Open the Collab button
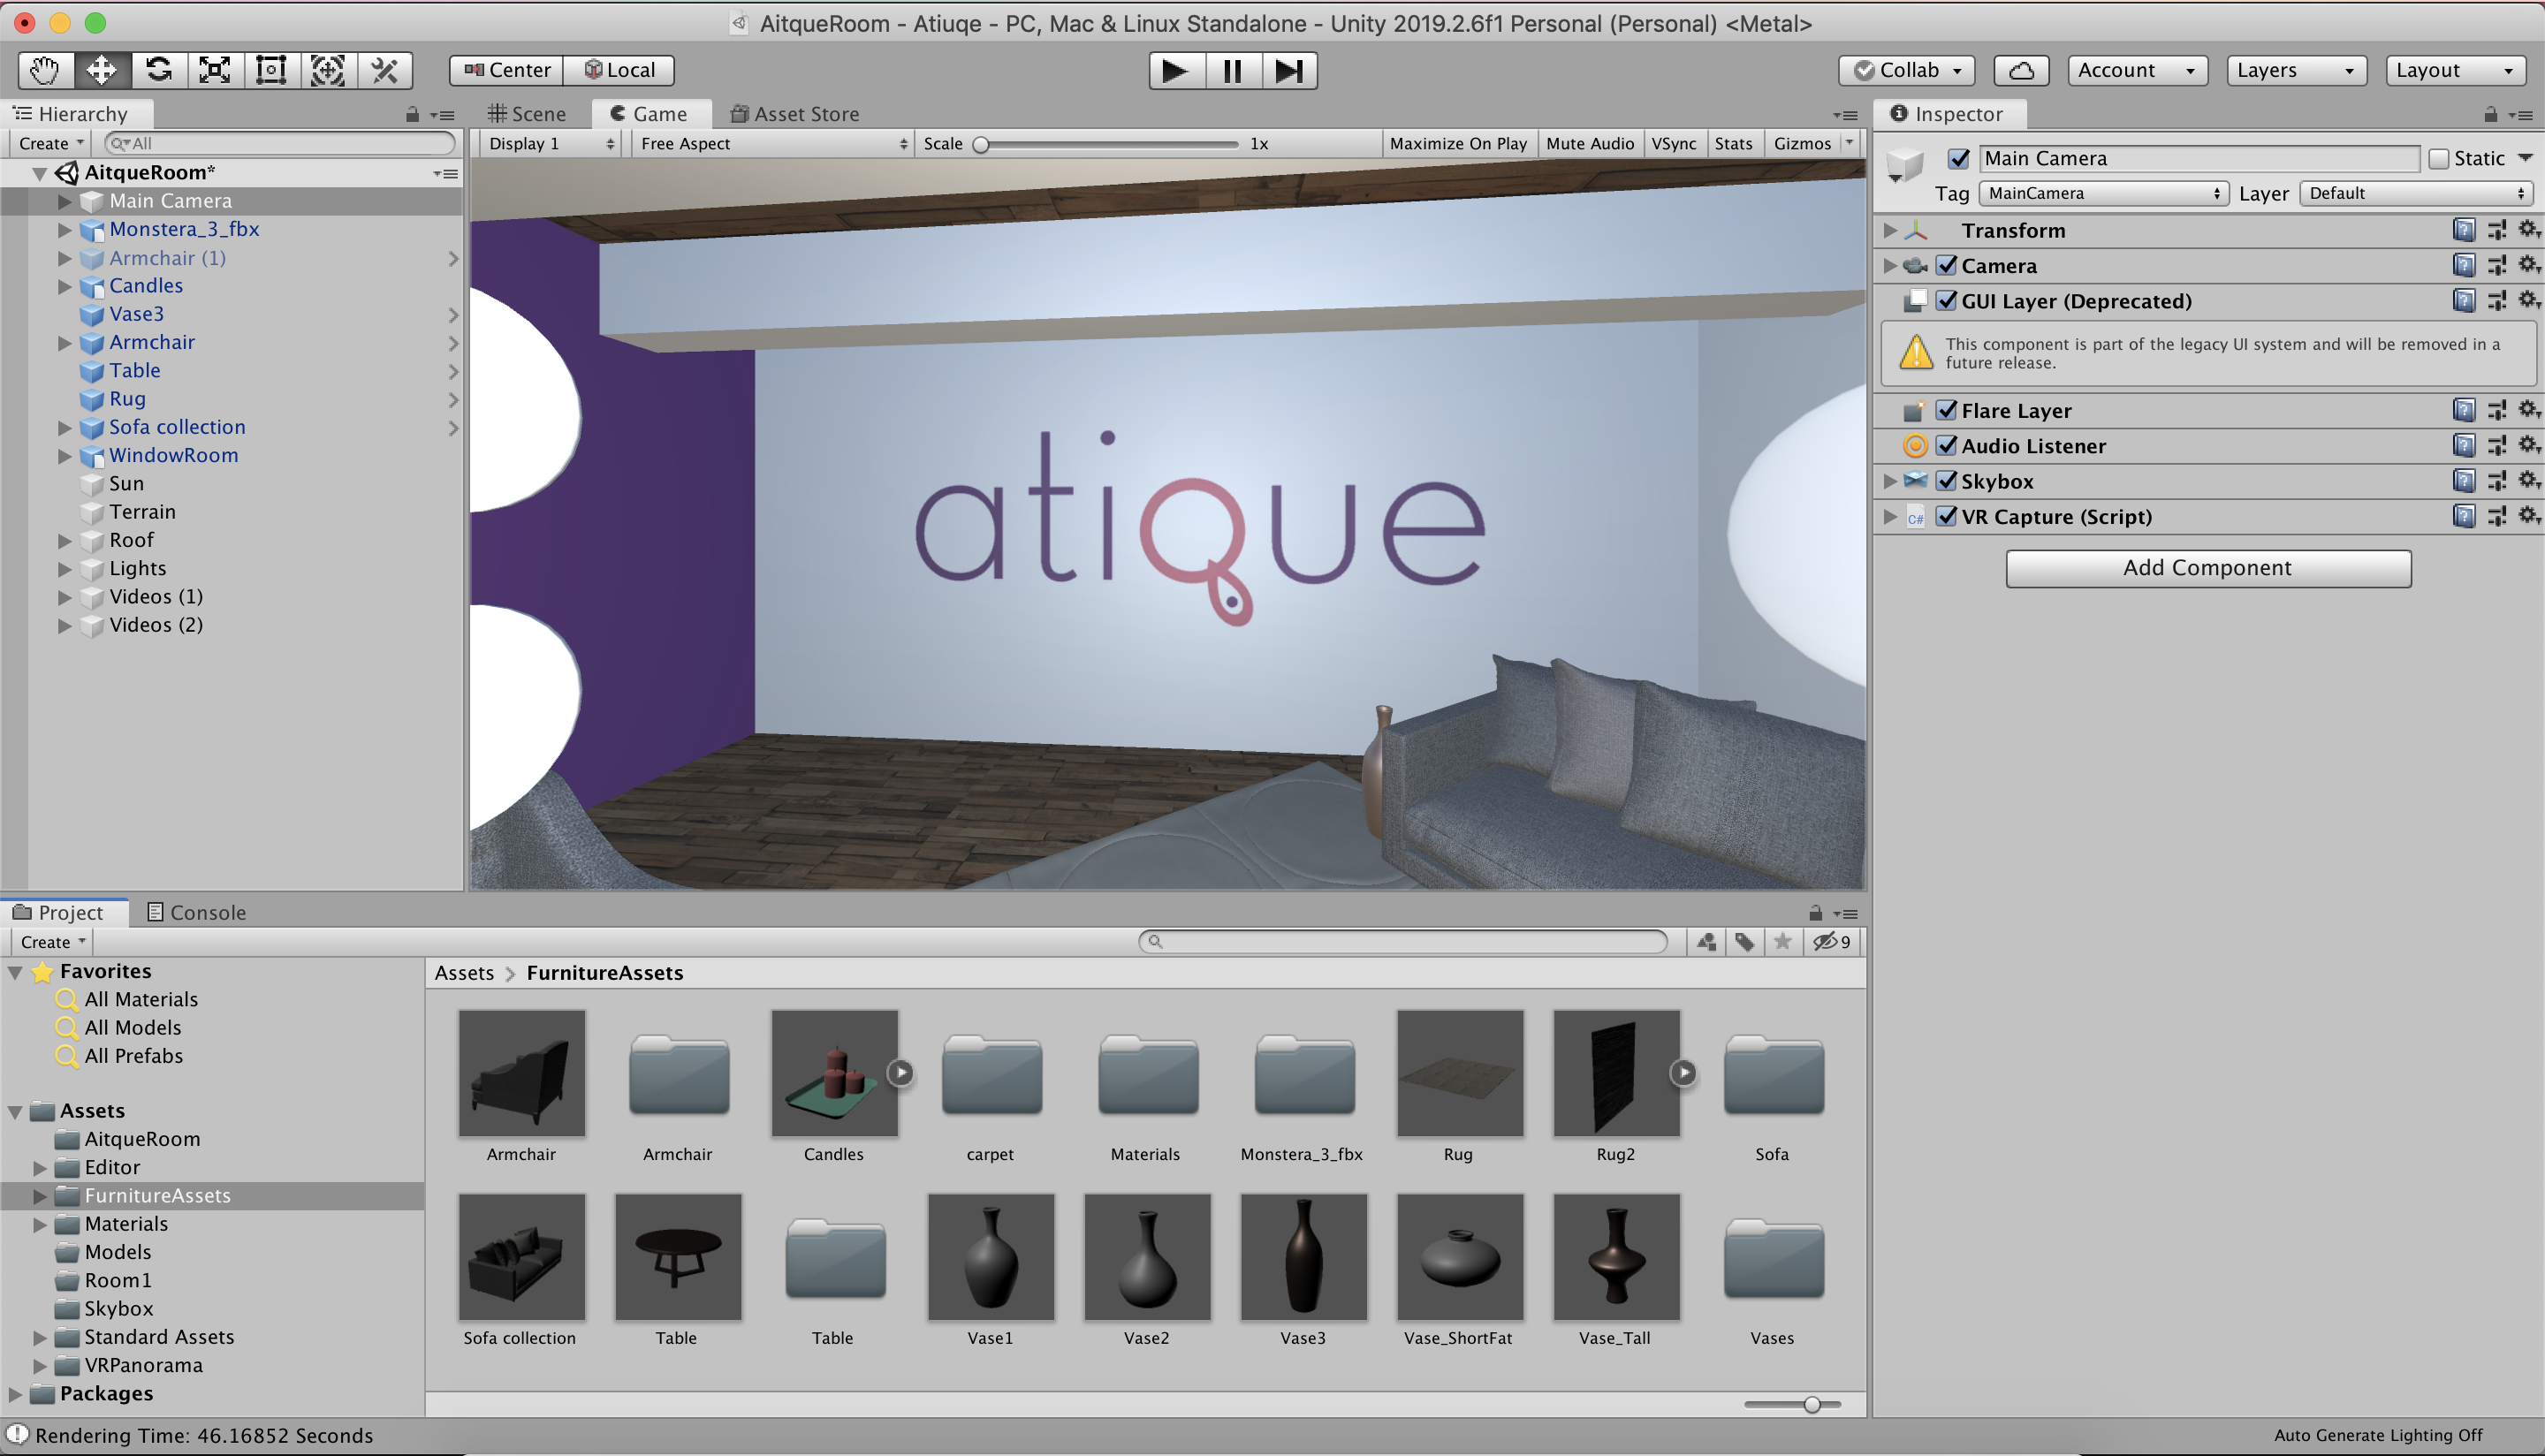 (1907, 70)
